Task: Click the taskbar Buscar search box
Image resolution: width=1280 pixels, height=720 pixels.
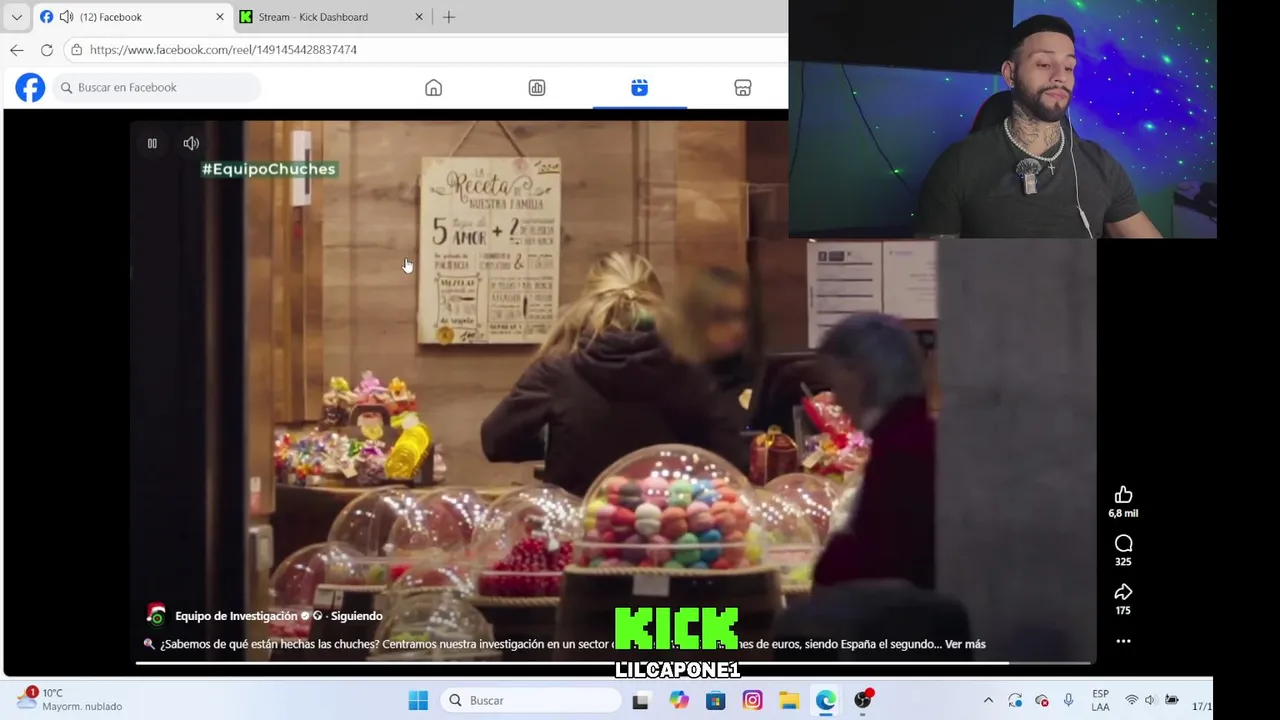Action: point(531,700)
